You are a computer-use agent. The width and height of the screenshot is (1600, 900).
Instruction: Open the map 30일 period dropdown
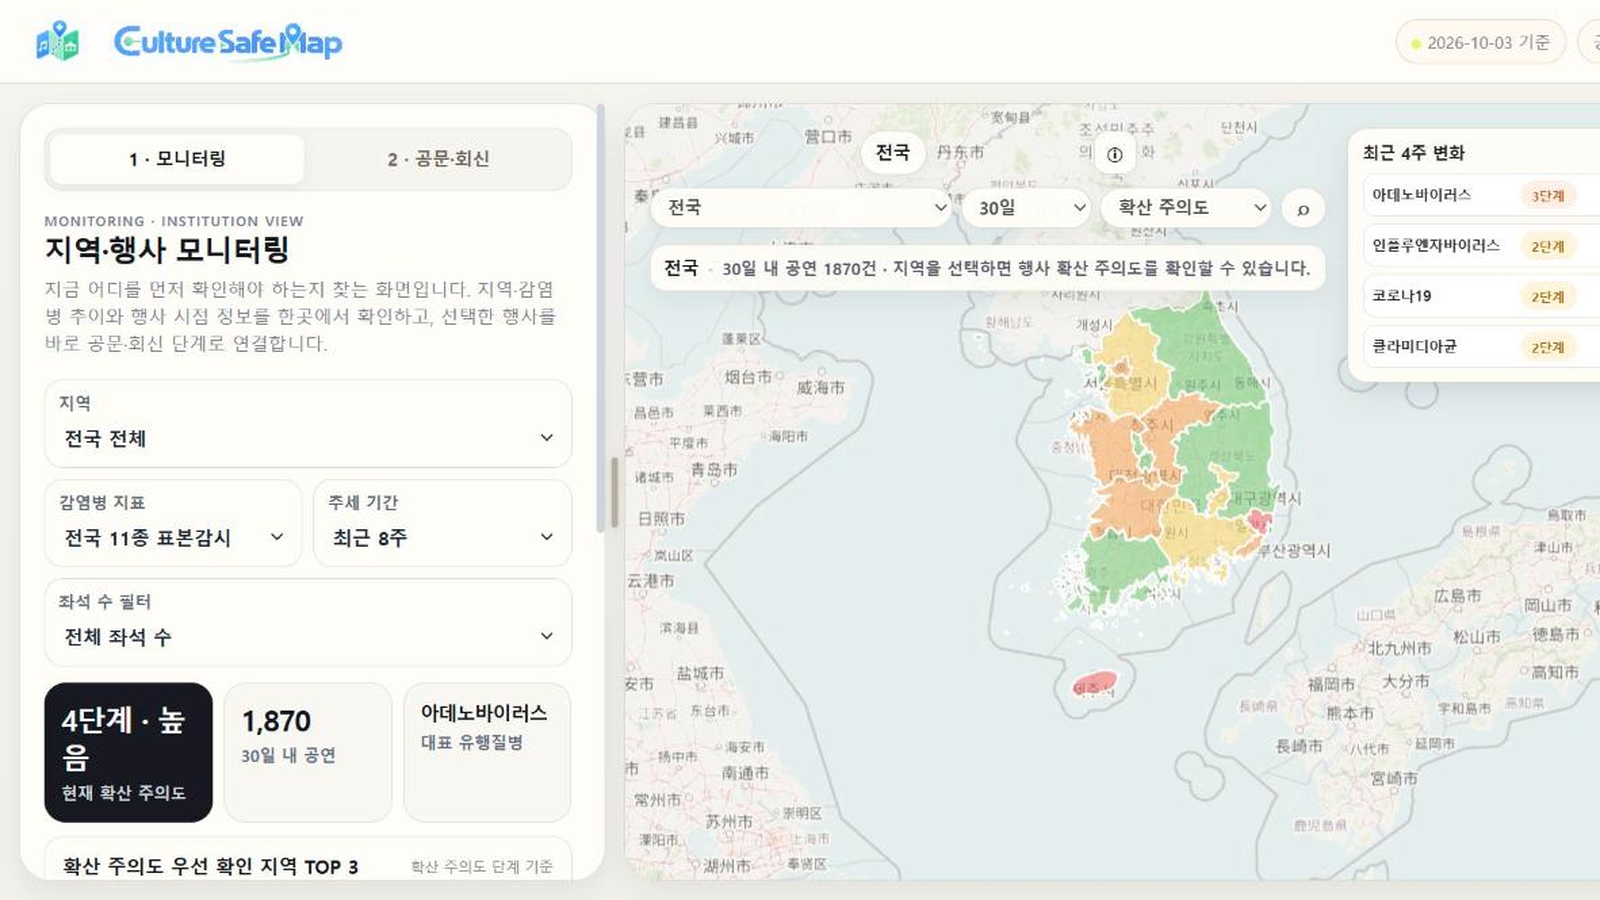pos(1028,207)
